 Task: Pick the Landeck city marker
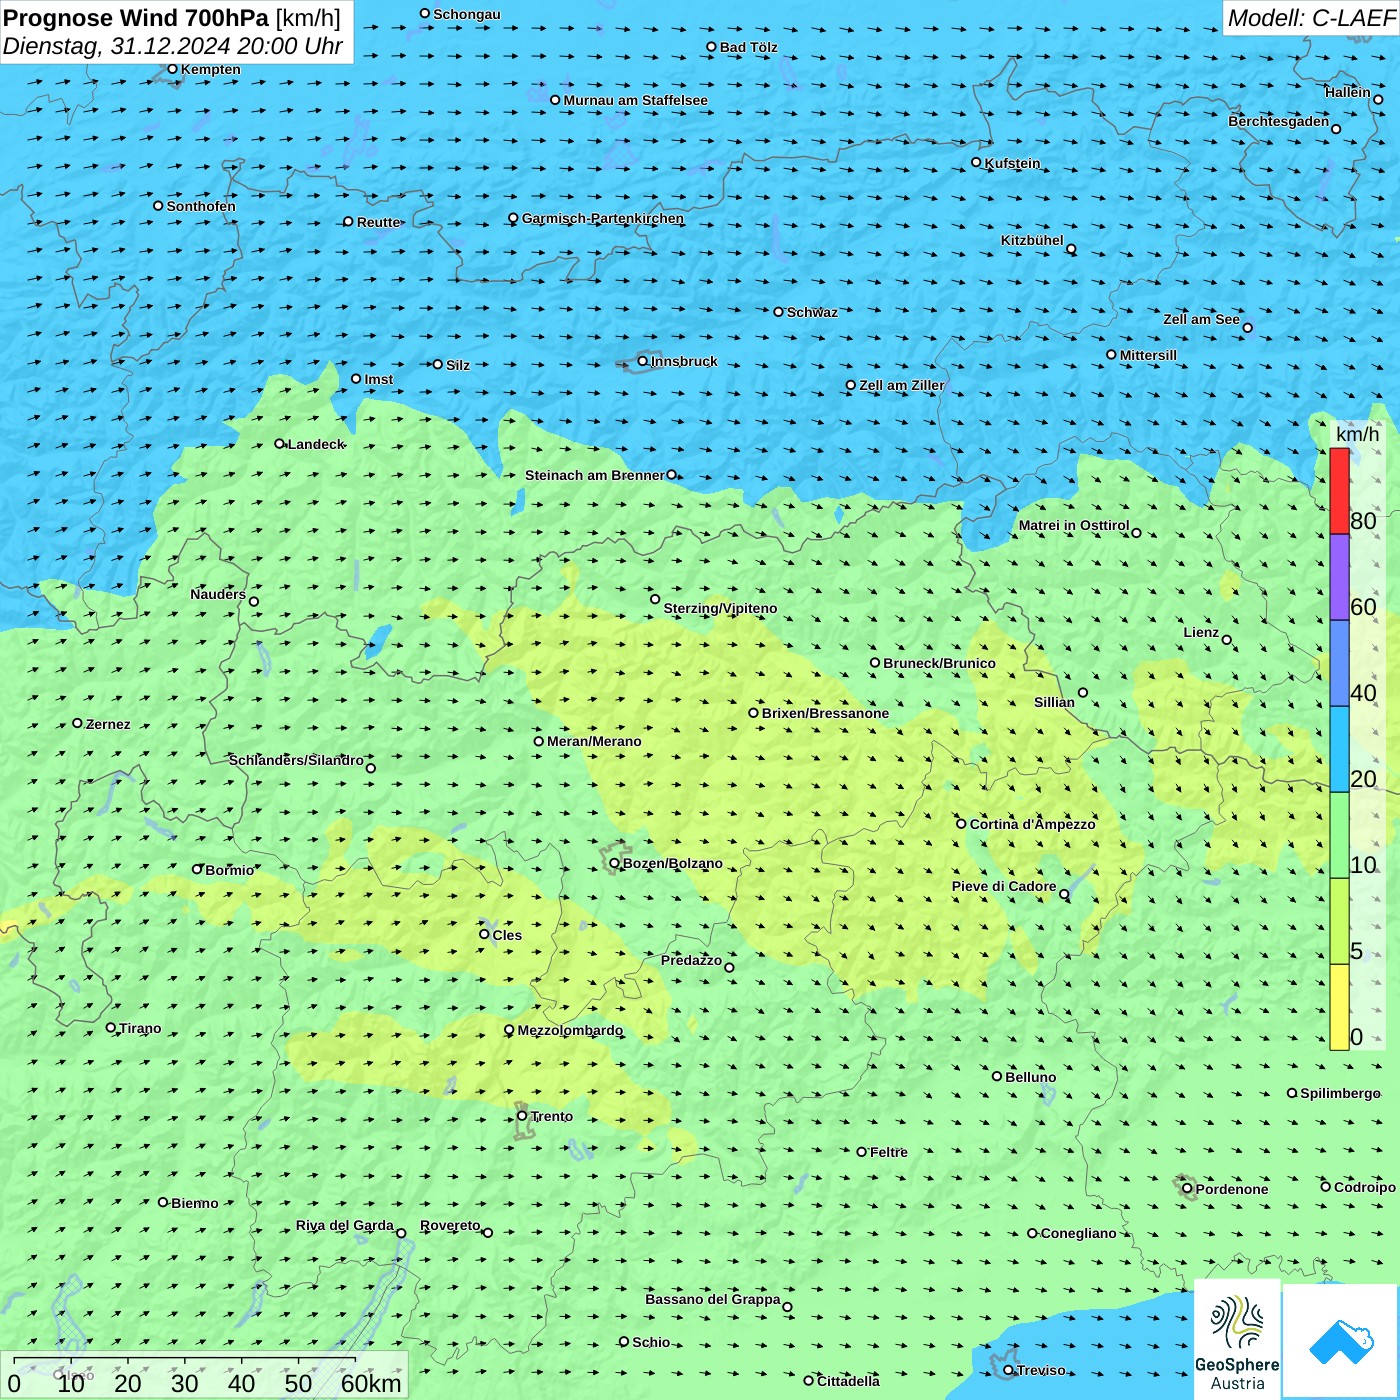(280, 444)
